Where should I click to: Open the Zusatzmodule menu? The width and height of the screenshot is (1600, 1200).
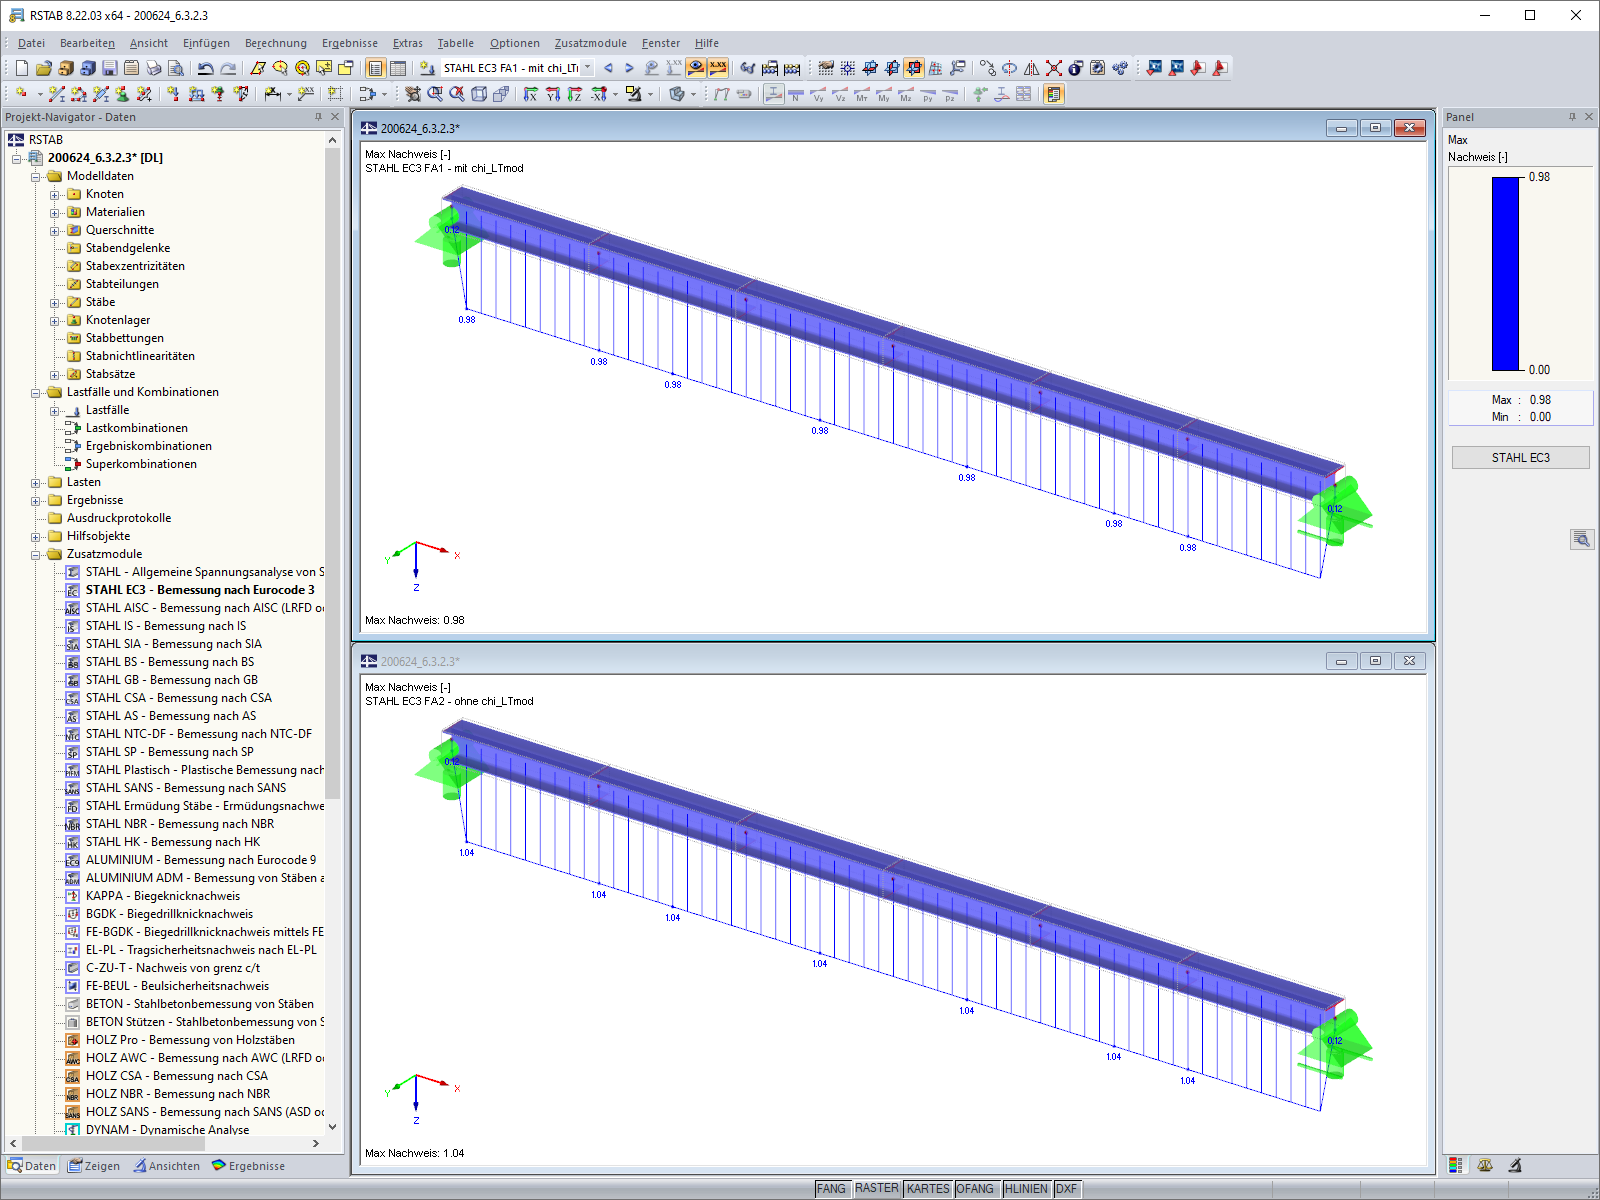590,43
